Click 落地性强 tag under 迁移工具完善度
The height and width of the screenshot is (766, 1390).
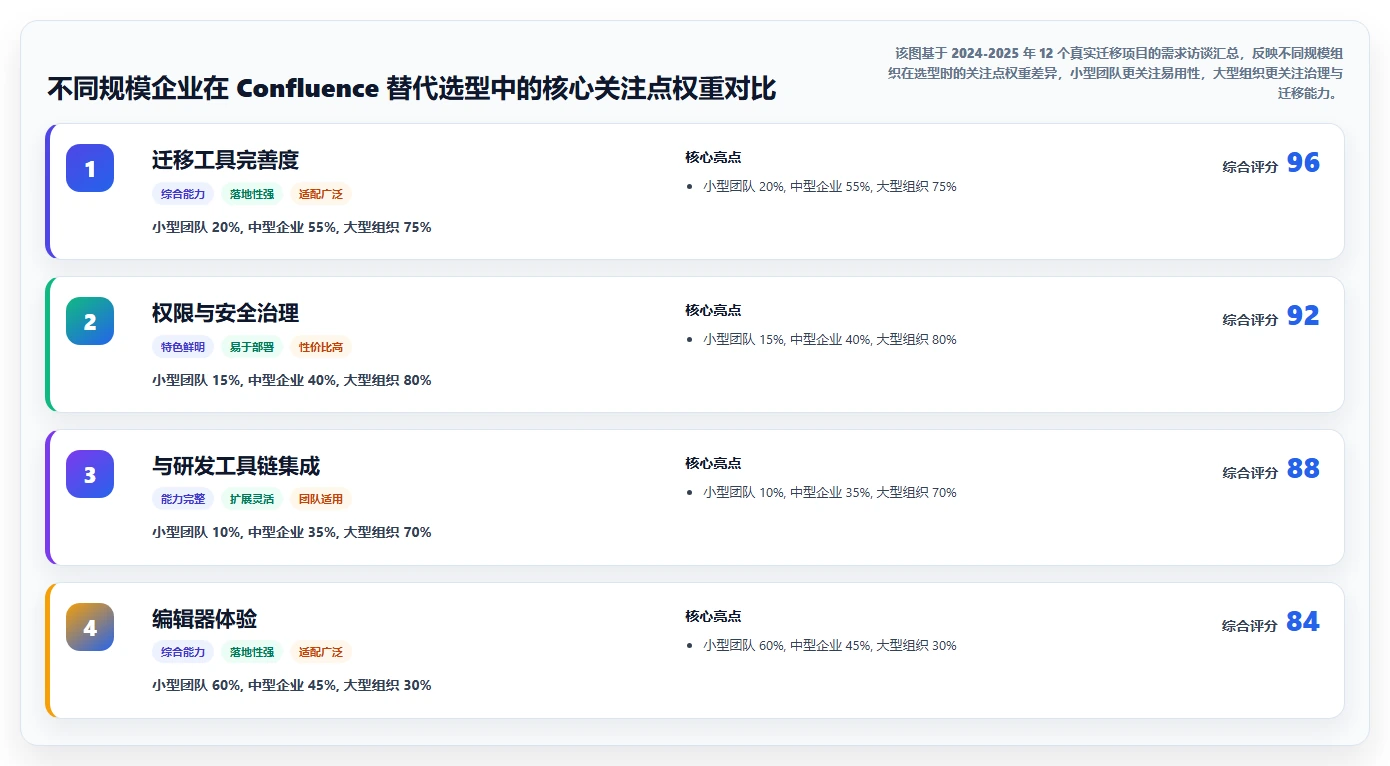[x=252, y=194]
